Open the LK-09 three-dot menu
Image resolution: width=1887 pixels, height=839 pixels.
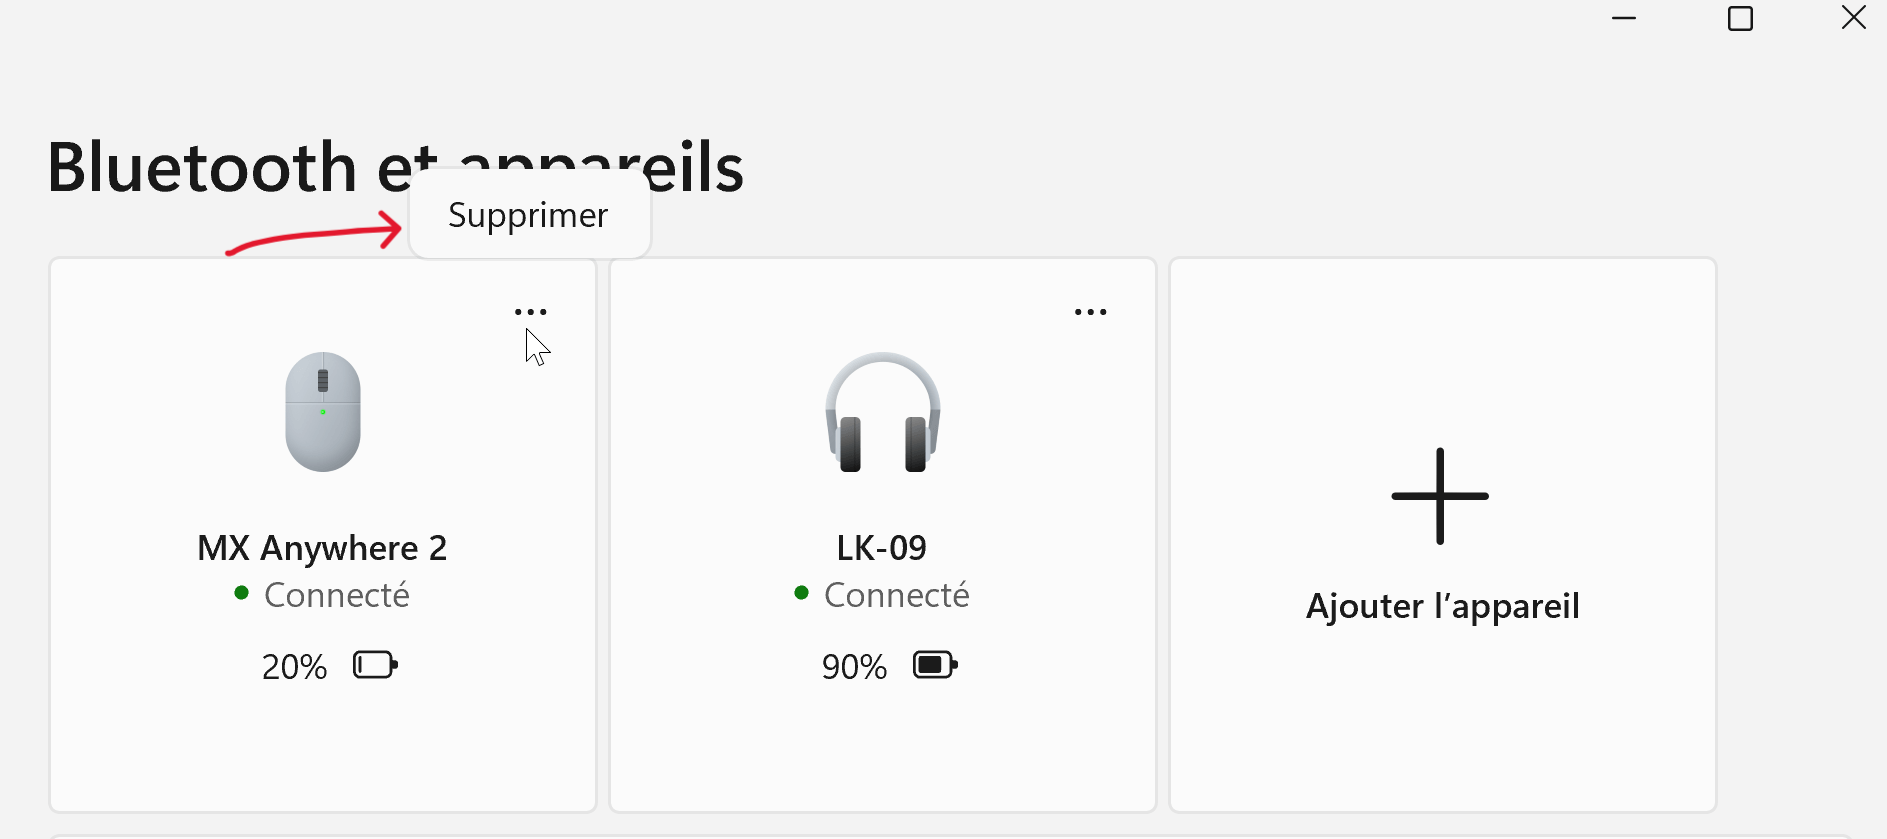pos(1090,312)
